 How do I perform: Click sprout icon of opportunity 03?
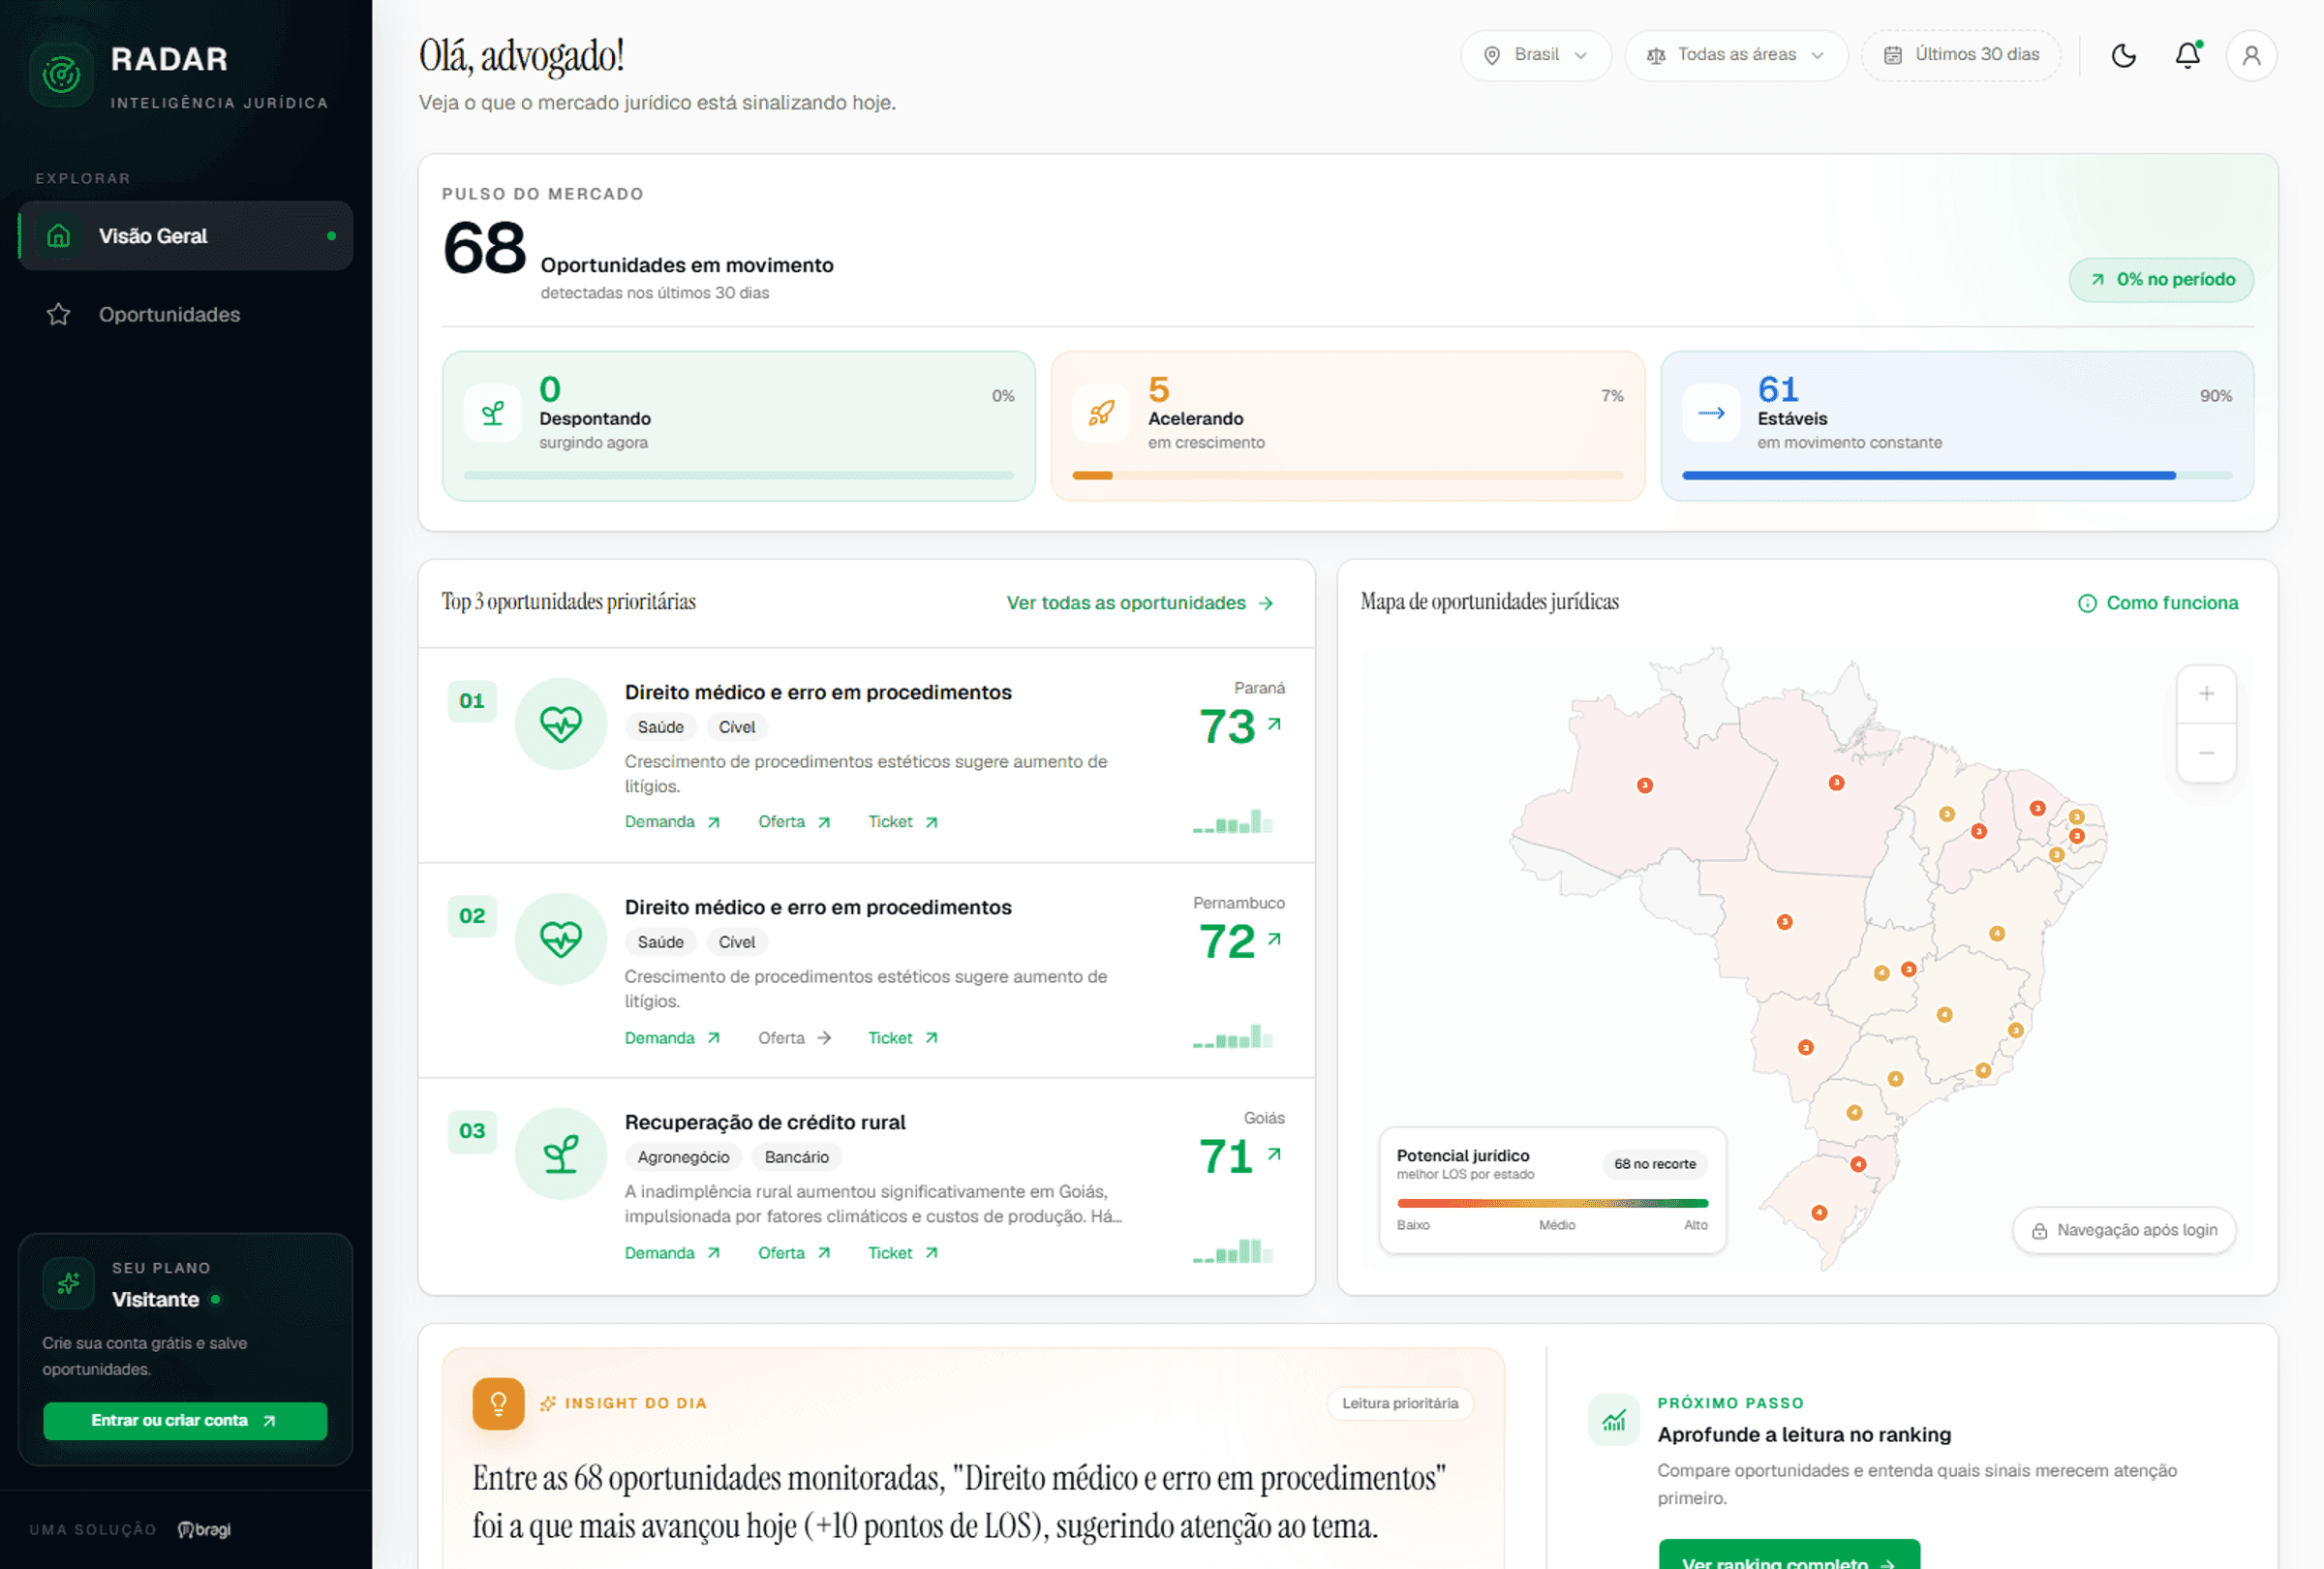point(561,1154)
